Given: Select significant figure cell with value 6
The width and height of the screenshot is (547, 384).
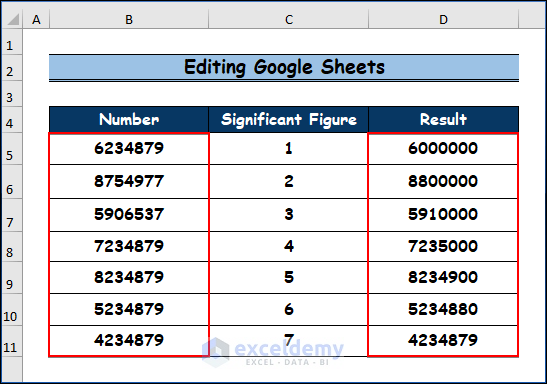Looking at the screenshot, I should [x=289, y=309].
